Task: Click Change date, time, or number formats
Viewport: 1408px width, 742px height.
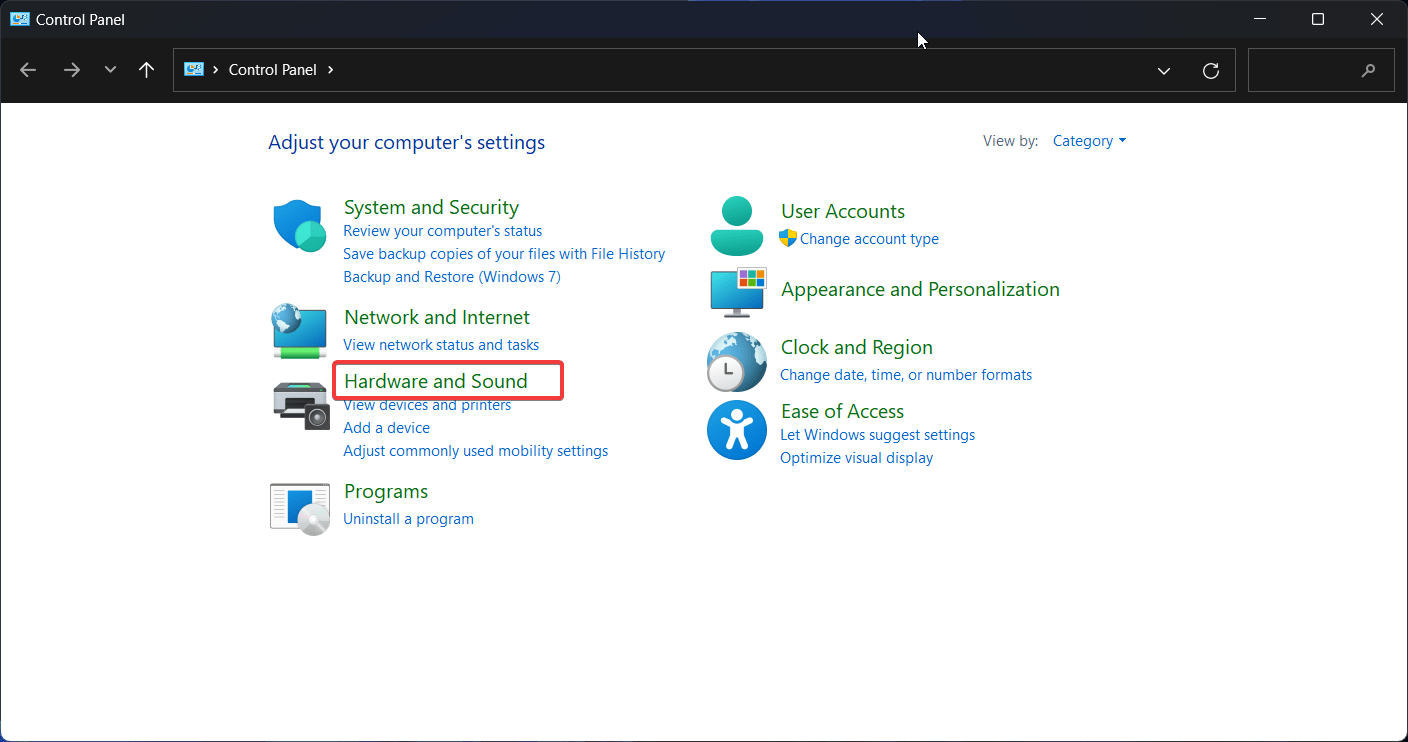Action: [906, 375]
